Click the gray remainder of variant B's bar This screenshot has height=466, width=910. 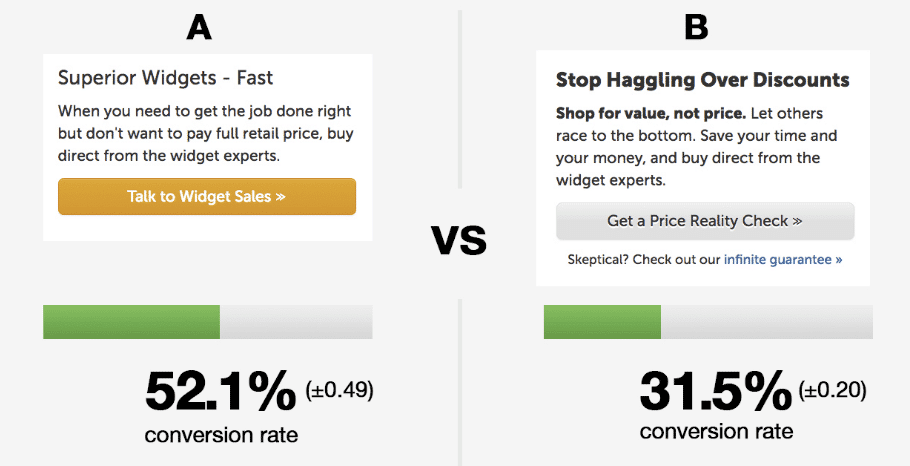(x=767, y=322)
